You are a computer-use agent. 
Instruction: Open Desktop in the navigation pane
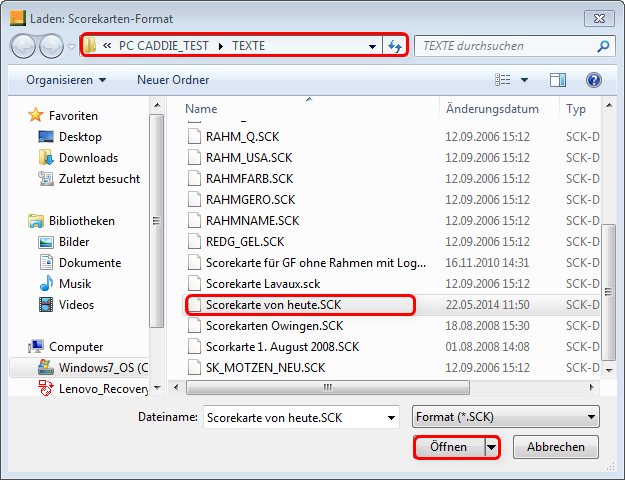(x=80, y=137)
